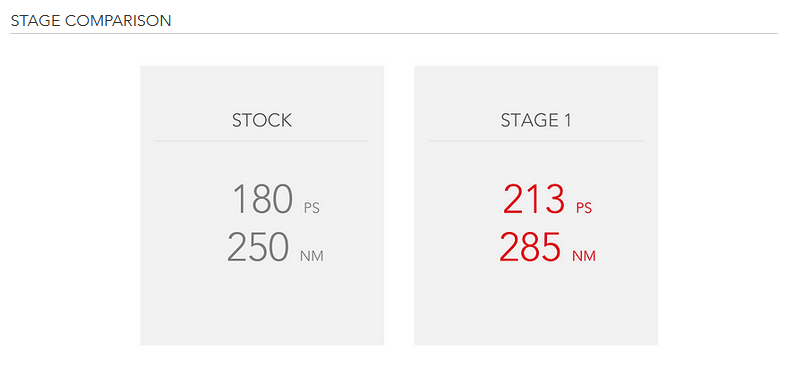
Task: Click the horizontal rule below STAGE COMPARISON
Action: pyautogui.click(x=394, y=33)
